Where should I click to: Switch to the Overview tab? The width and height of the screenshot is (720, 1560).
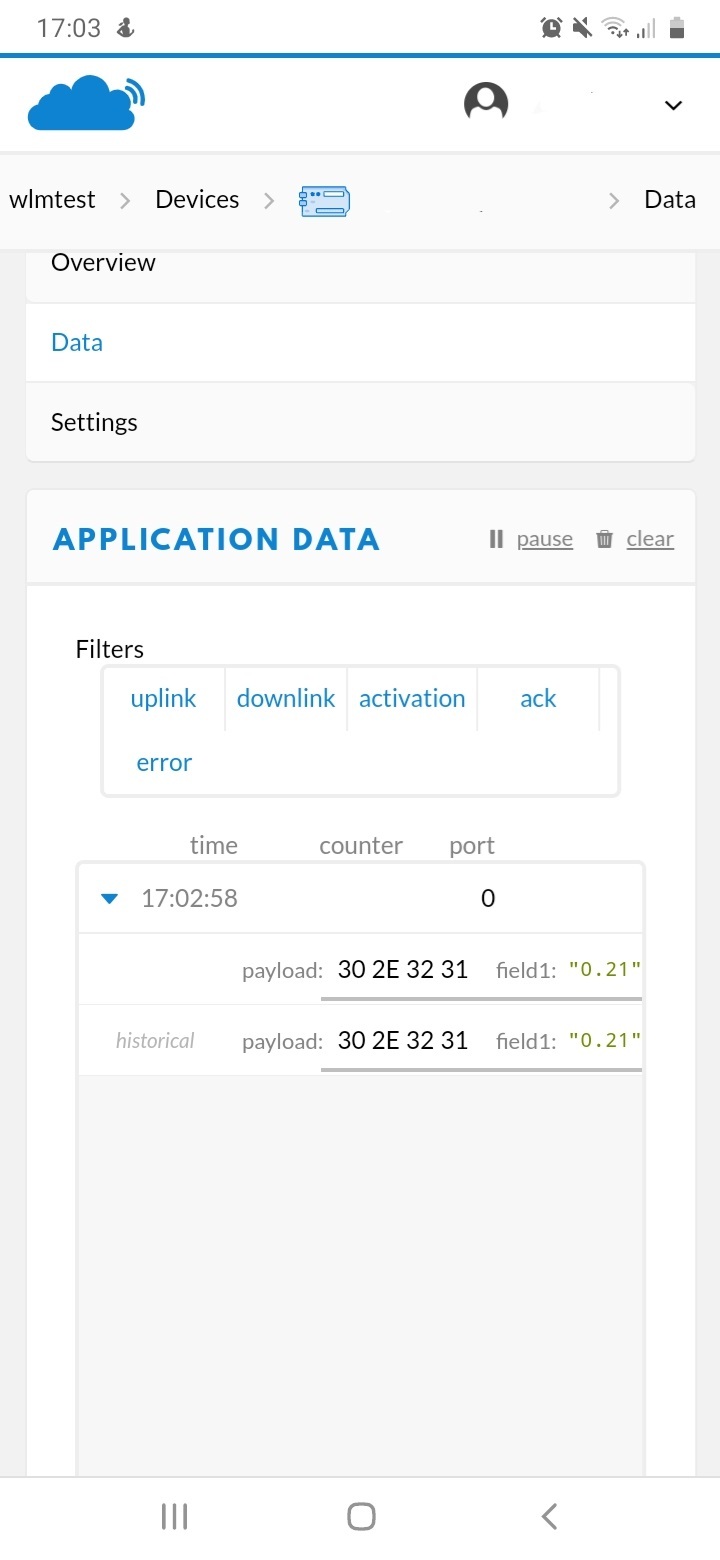coord(103,262)
